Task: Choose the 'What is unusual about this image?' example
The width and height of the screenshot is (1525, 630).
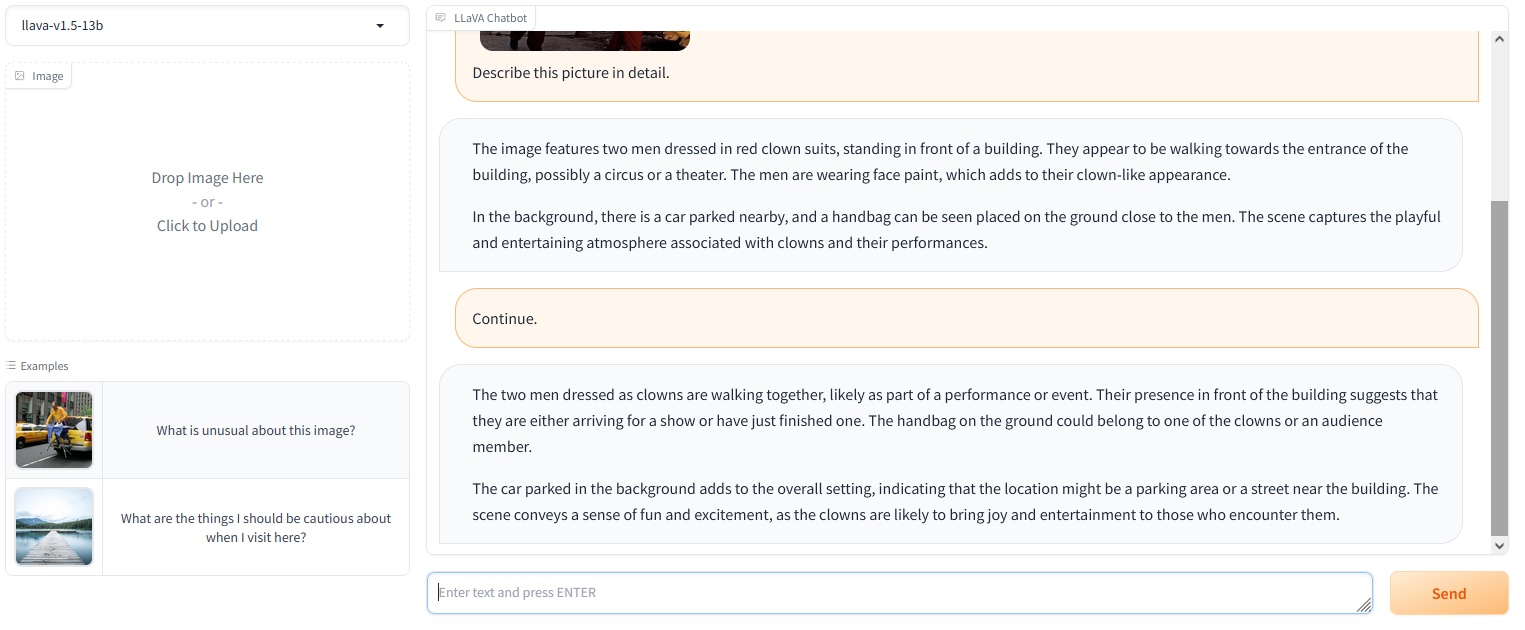Action: click(x=256, y=430)
